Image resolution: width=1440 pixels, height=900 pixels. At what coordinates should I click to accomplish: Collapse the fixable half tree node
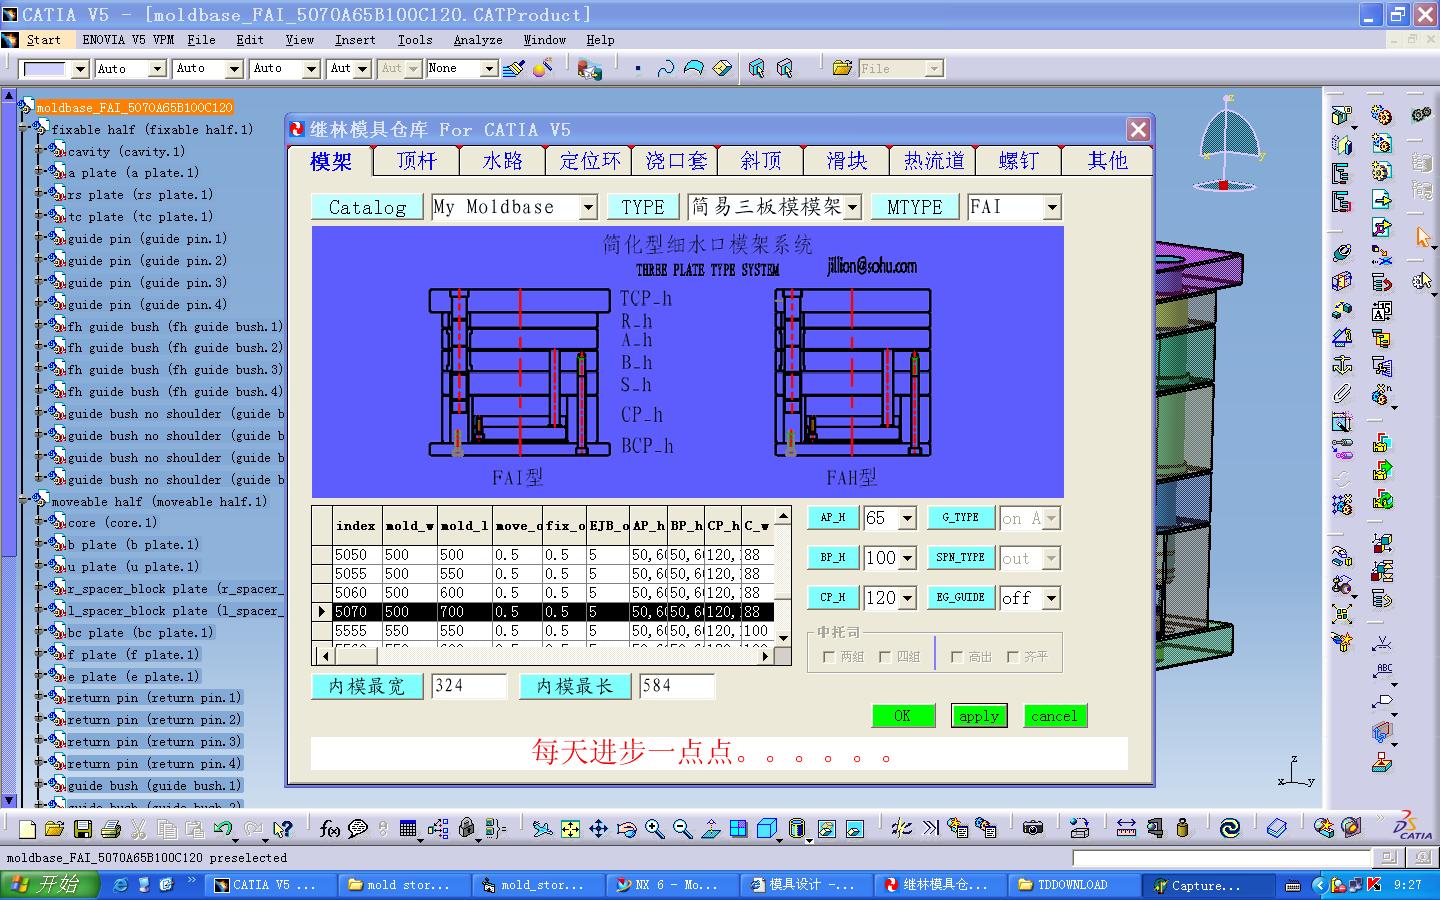coord(24,129)
